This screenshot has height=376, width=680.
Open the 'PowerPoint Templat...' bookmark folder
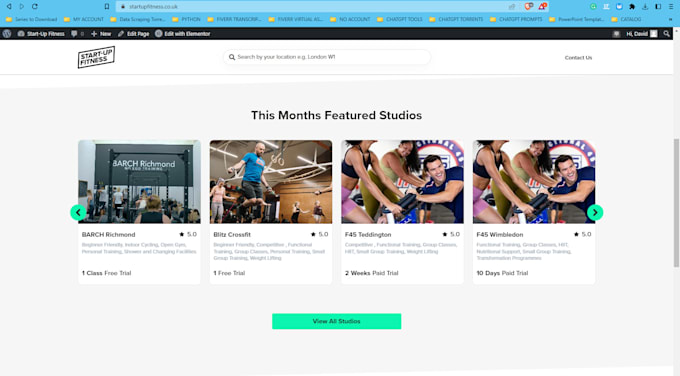(x=576, y=20)
